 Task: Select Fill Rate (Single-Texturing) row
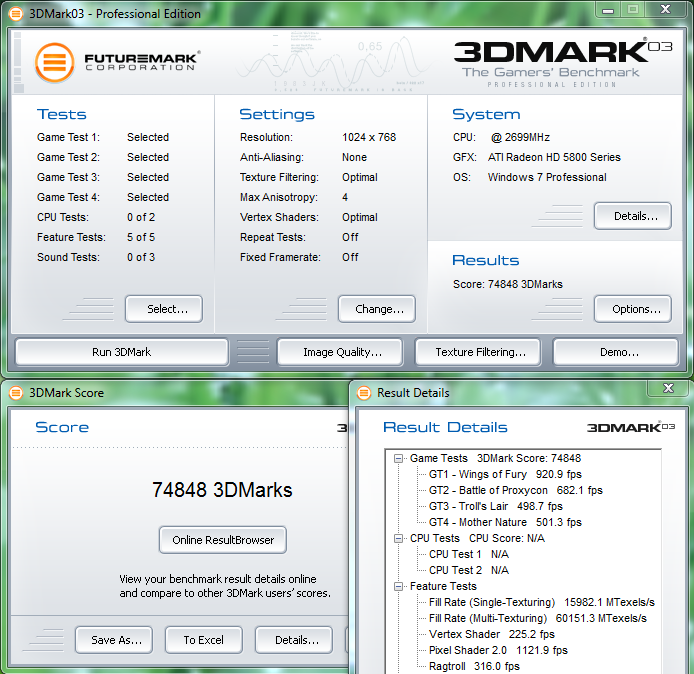click(x=542, y=602)
